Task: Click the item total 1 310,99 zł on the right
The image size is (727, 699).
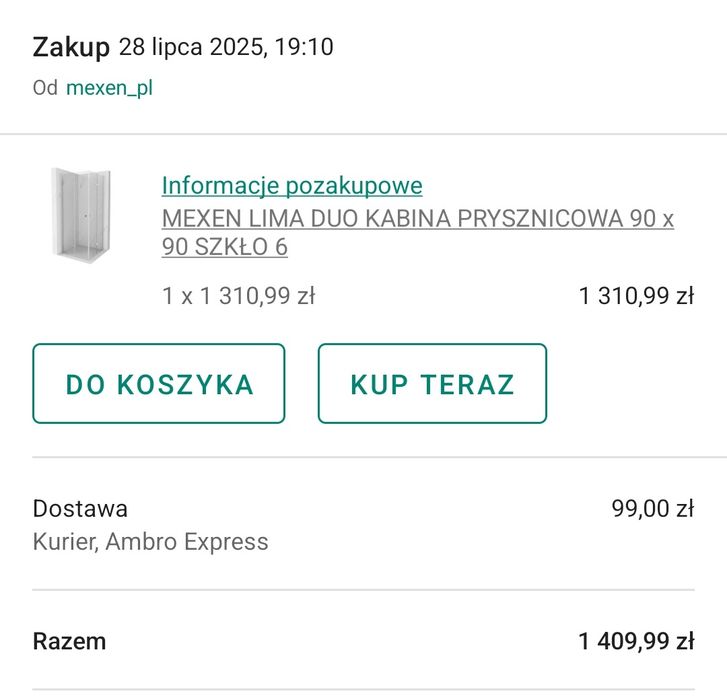Action: 636,296
